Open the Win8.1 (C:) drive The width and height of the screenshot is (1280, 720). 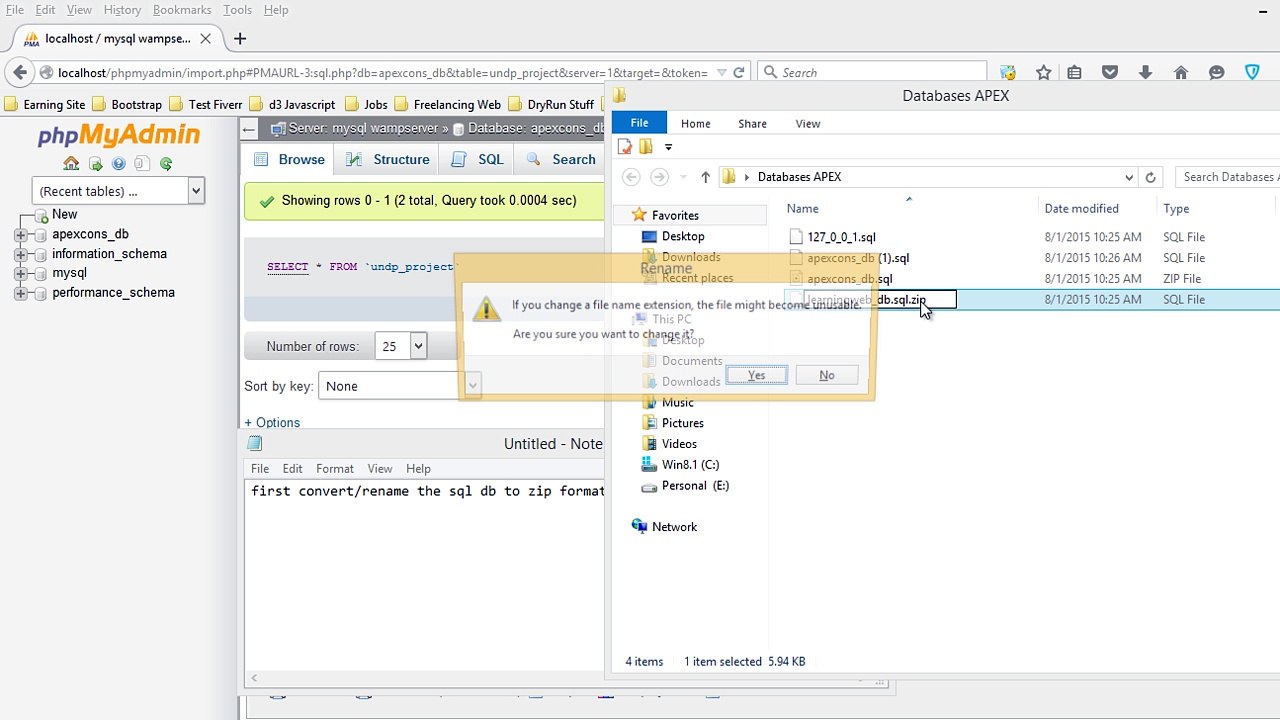point(690,465)
